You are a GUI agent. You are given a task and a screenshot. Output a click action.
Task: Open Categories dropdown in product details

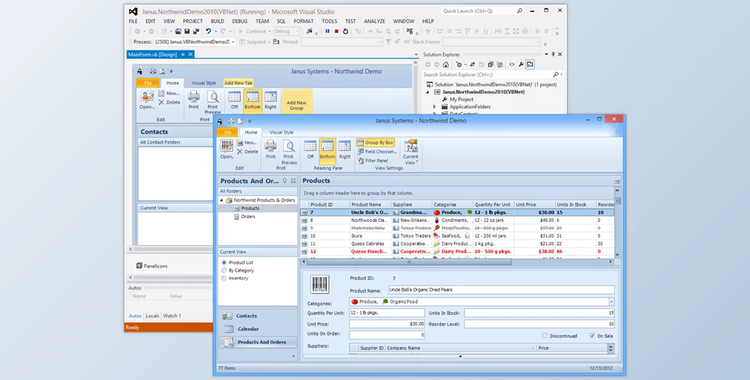point(611,302)
